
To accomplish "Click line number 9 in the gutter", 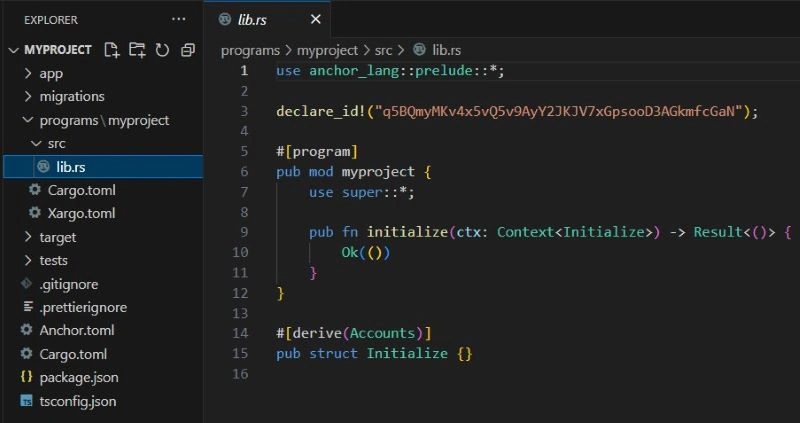I will pyautogui.click(x=244, y=232).
